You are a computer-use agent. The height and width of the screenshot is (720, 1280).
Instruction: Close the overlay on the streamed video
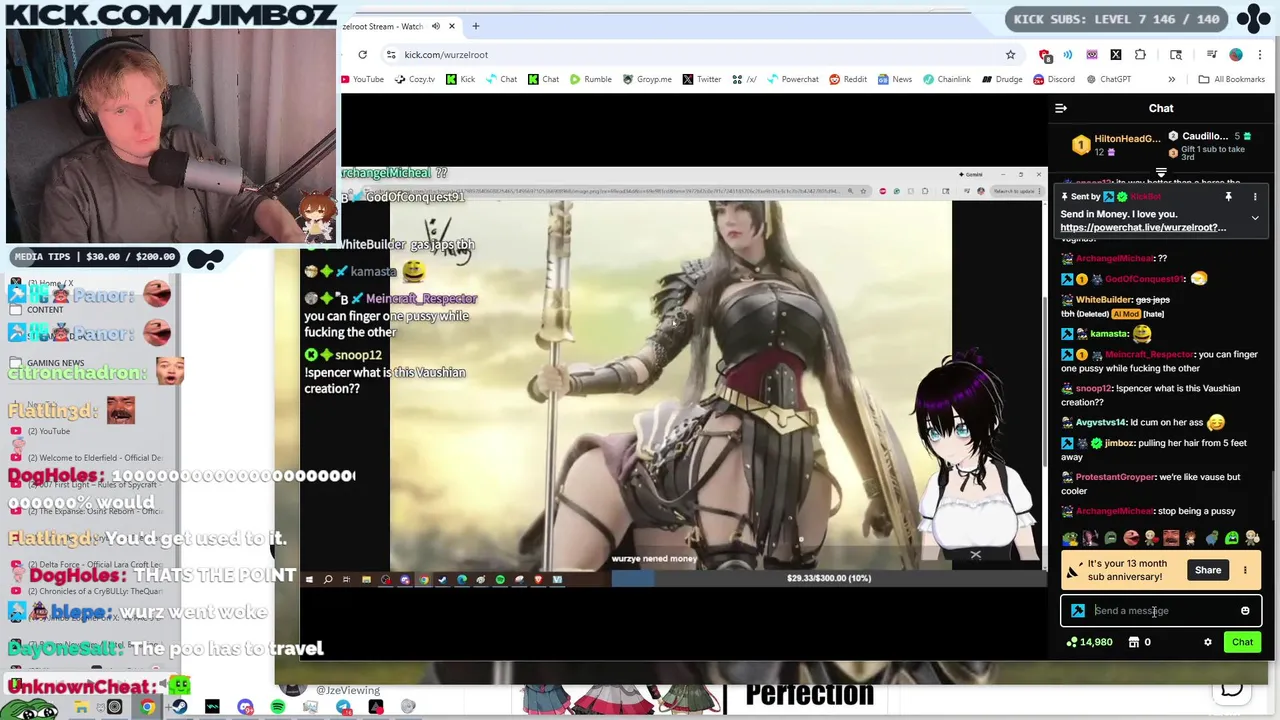[975, 554]
